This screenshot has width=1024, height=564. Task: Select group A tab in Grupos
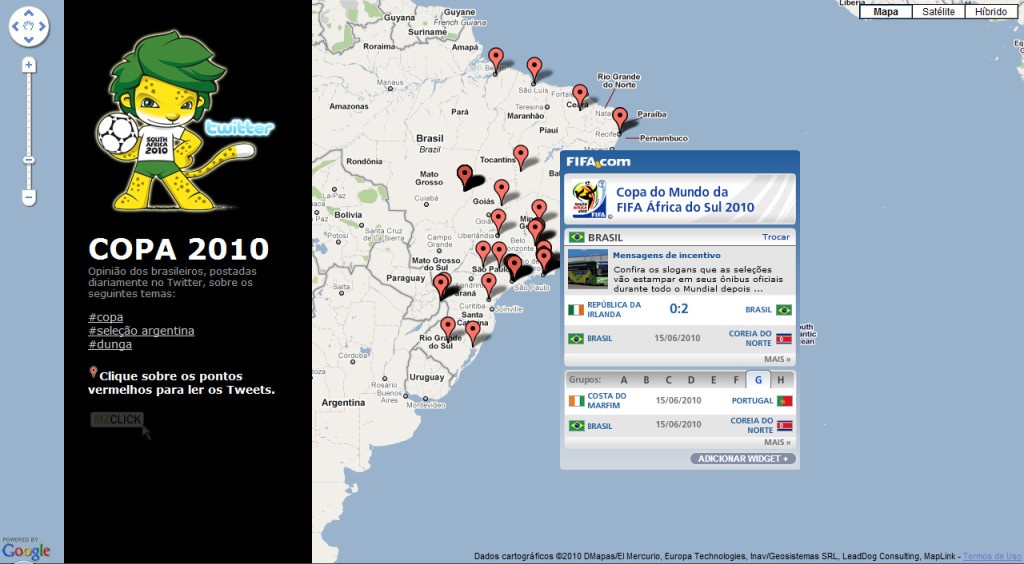pyautogui.click(x=624, y=380)
